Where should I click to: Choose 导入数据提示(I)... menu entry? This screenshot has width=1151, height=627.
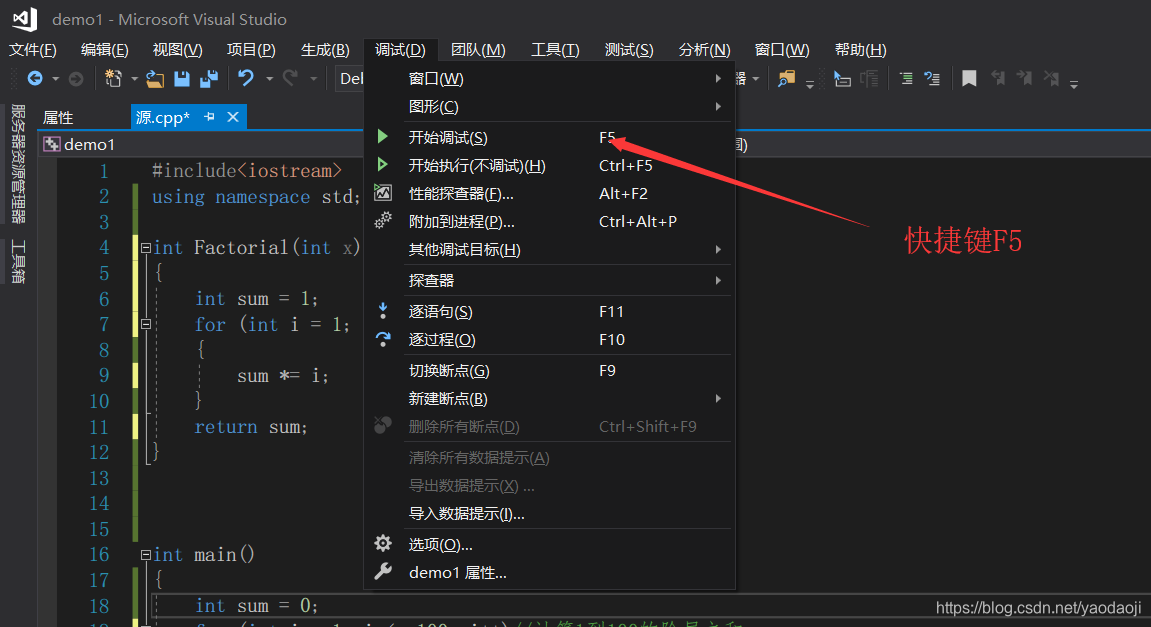tap(550, 514)
